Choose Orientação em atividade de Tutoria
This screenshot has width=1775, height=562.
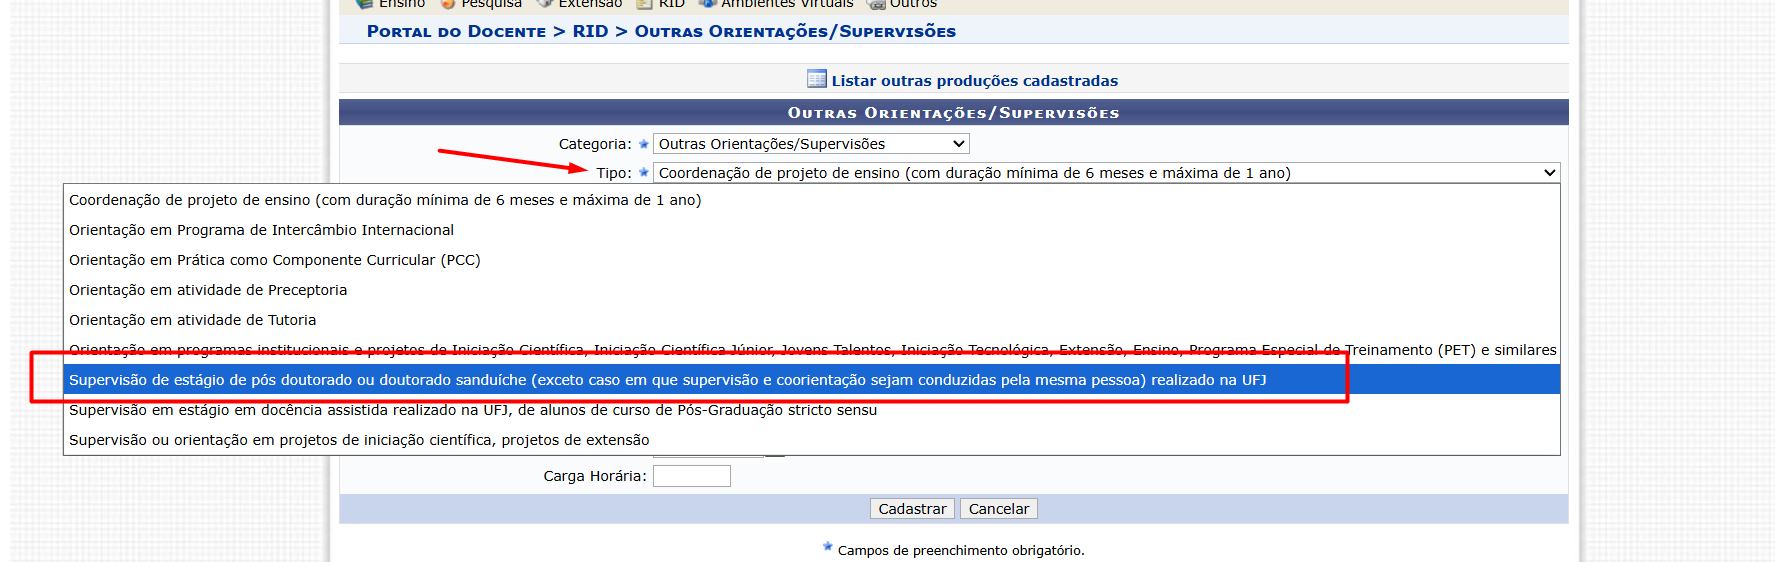point(811,320)
